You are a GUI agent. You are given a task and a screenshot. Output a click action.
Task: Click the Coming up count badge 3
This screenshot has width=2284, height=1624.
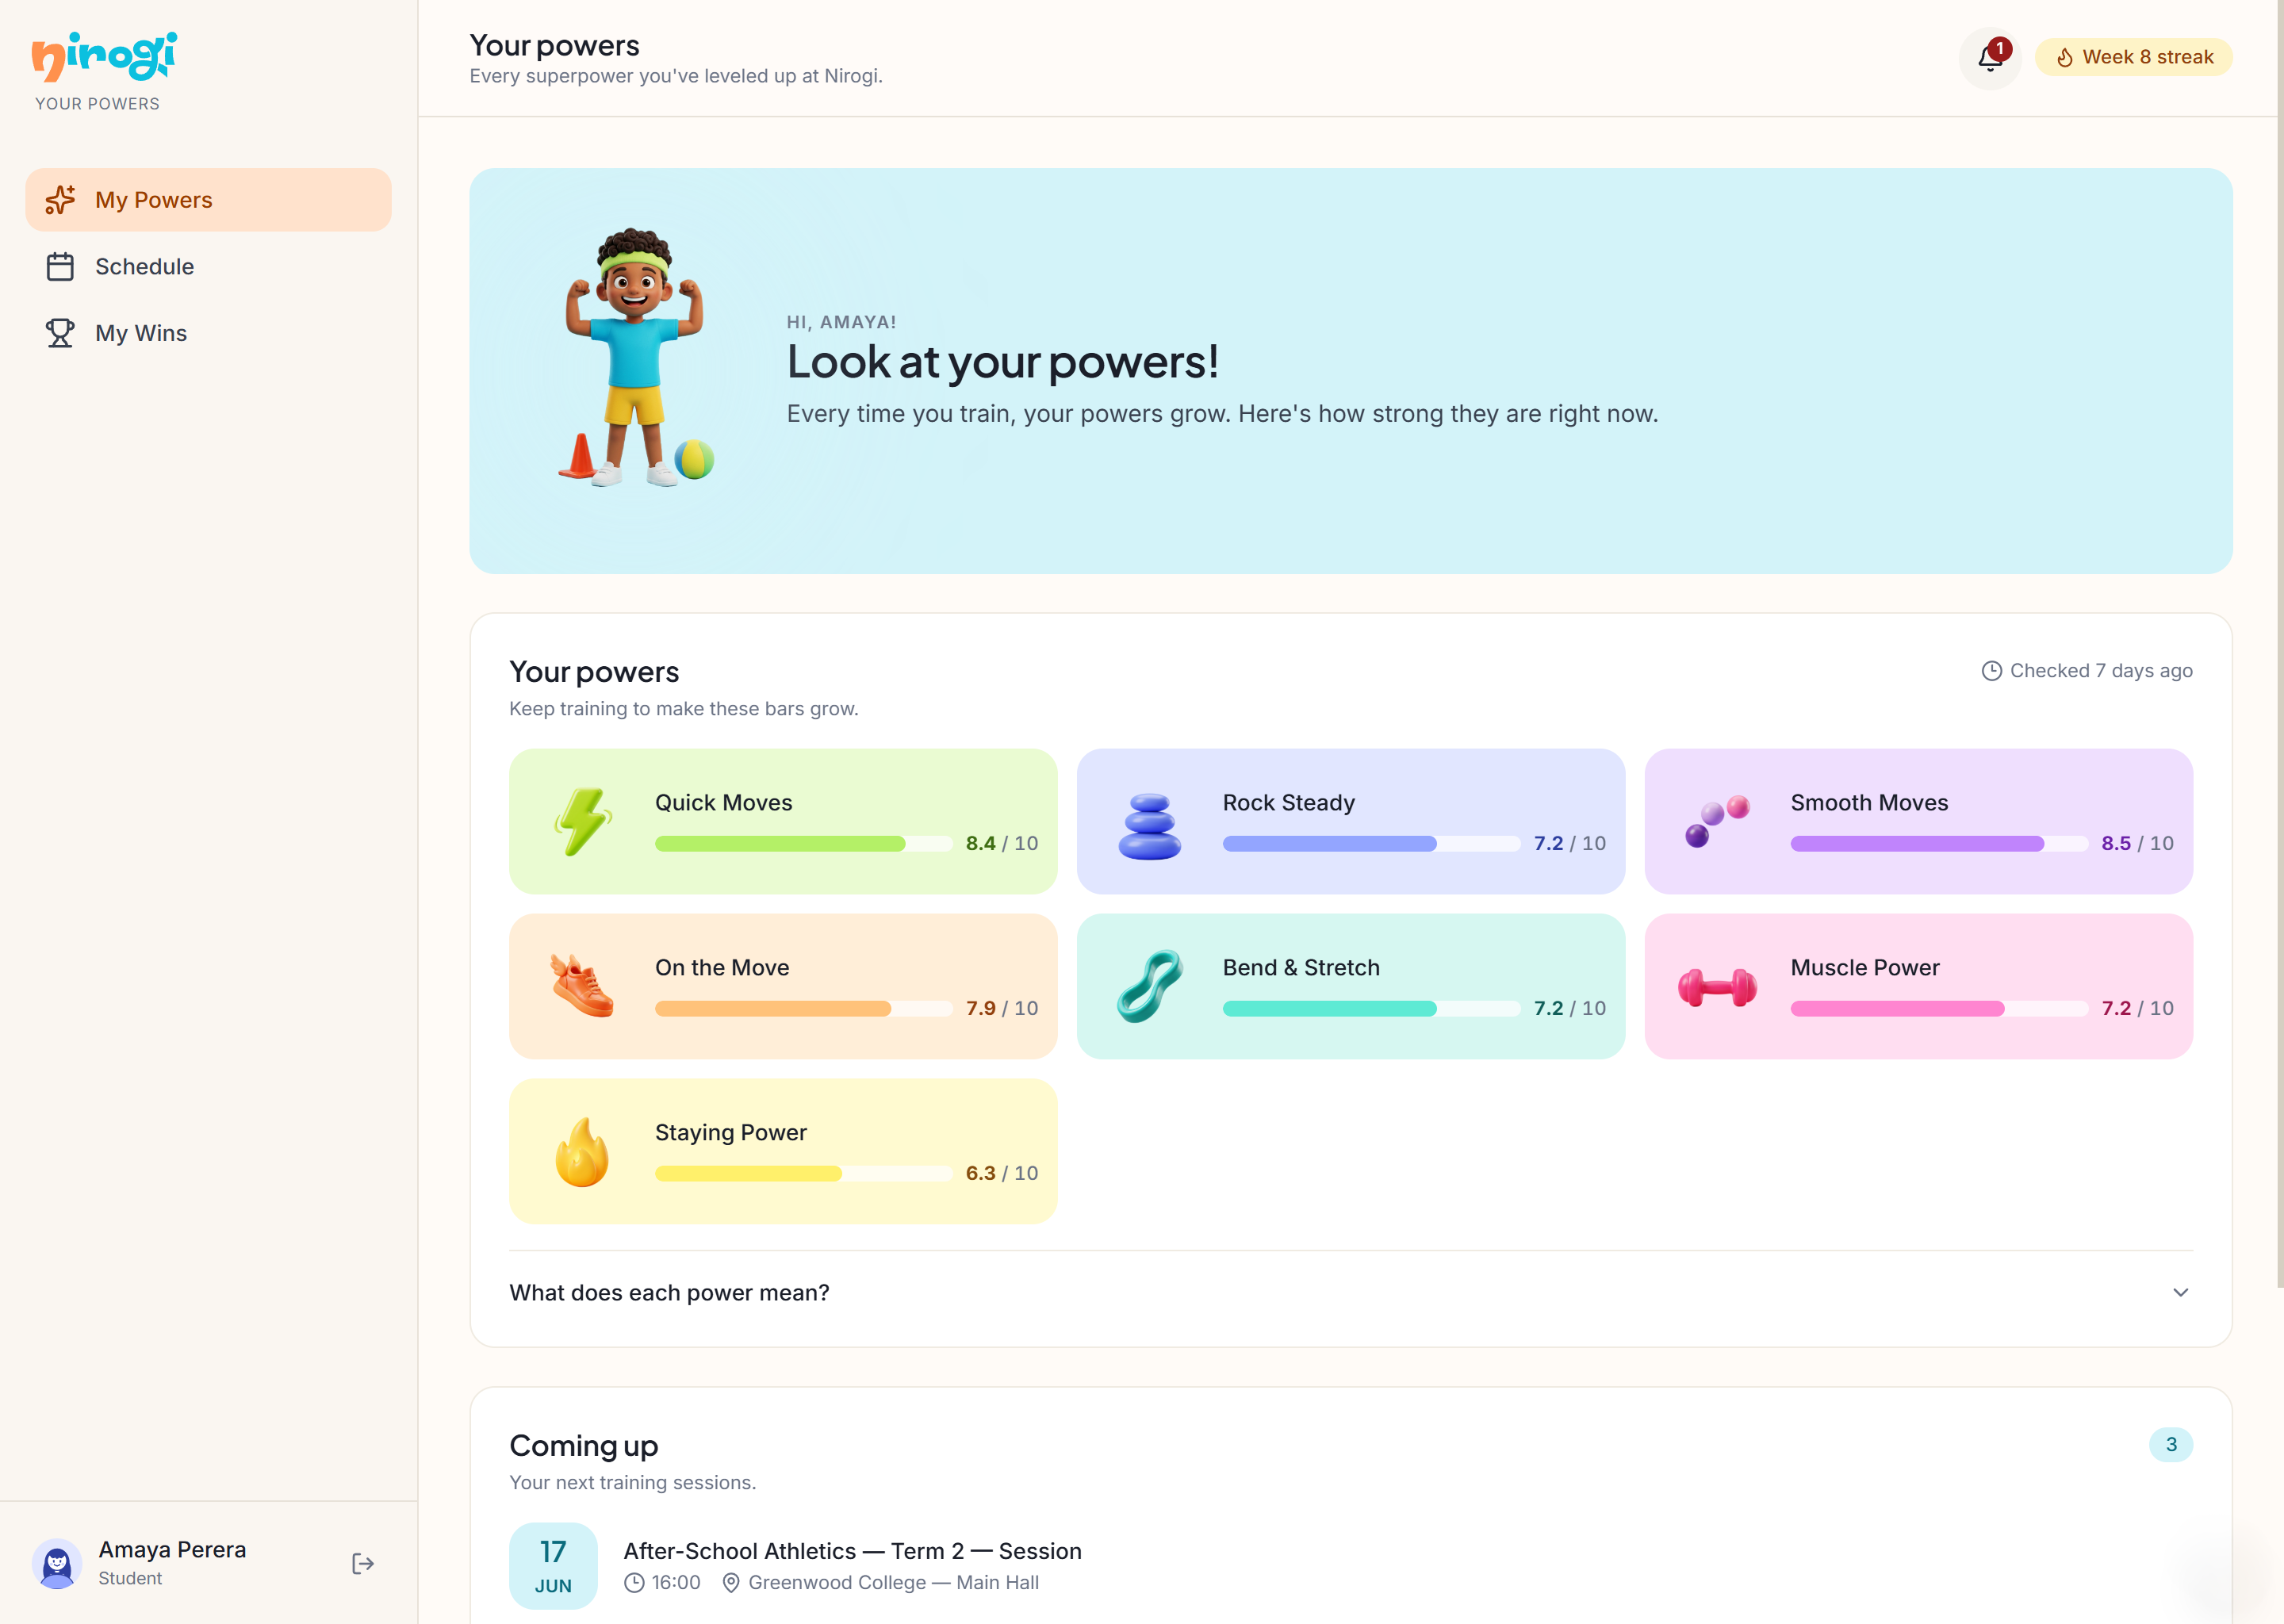(2170, 1445)
